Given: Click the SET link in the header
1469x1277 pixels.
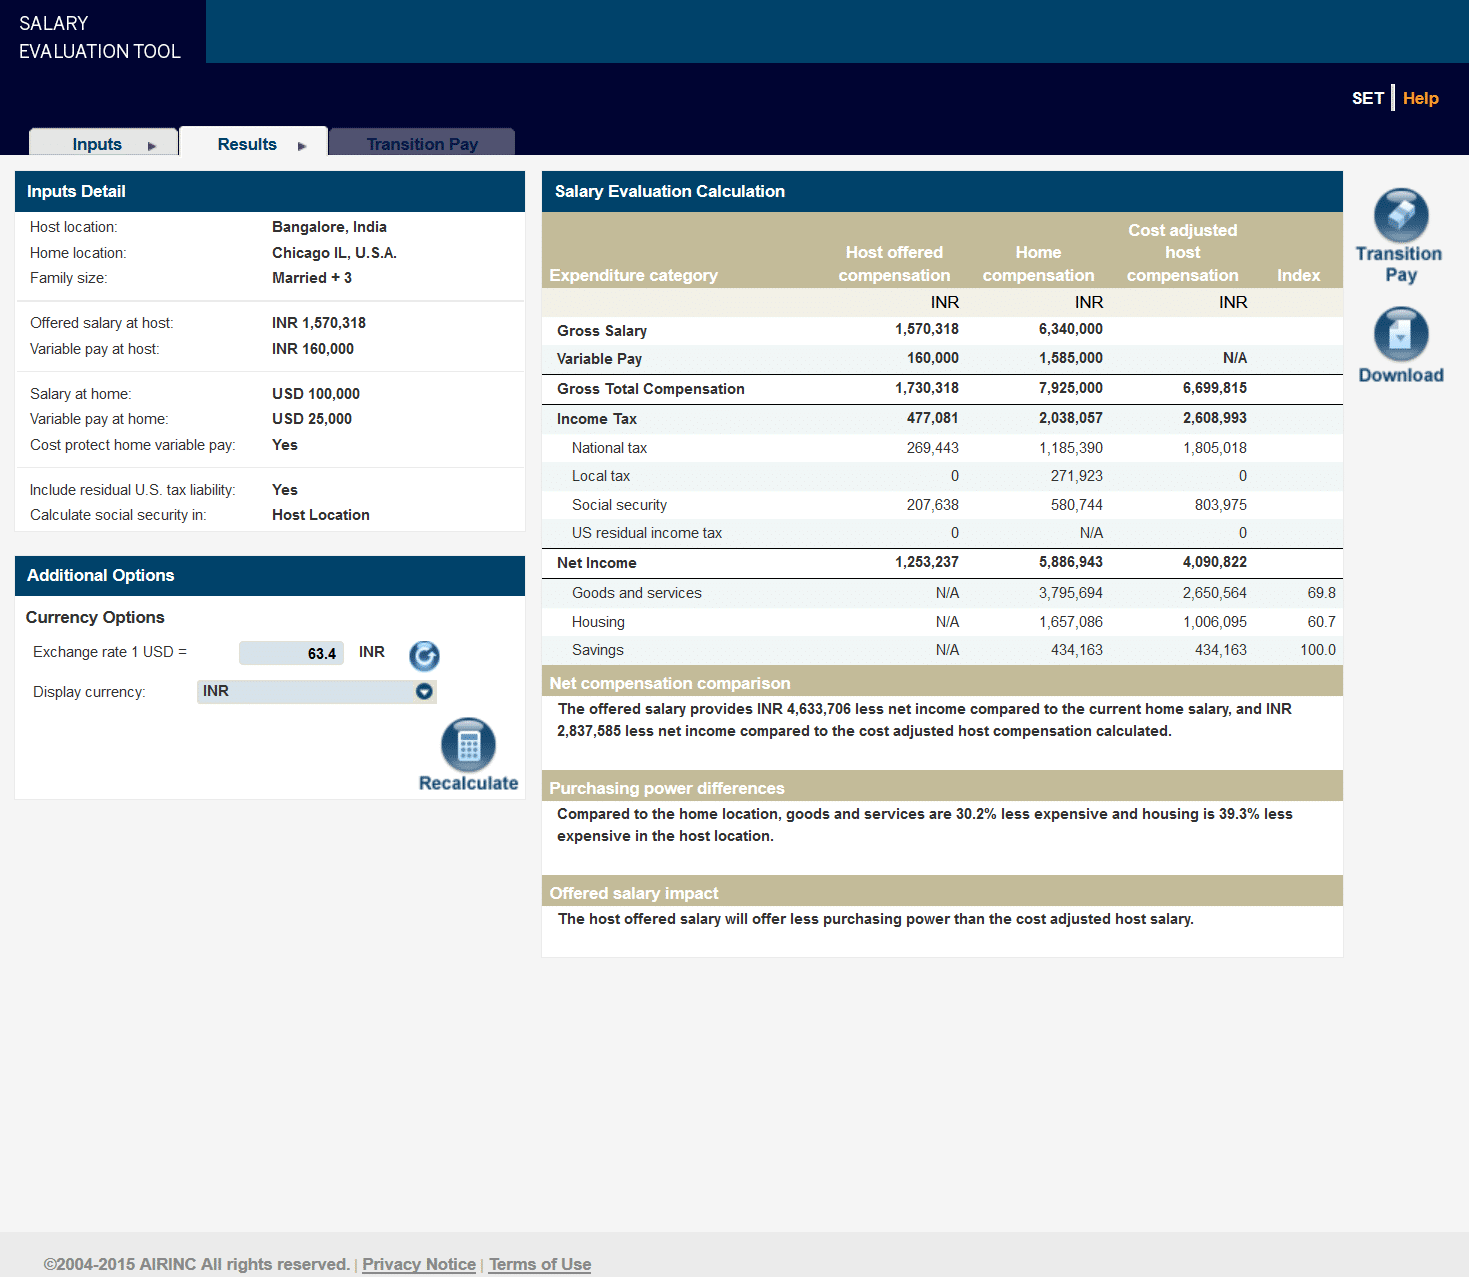Looking at the screenshot, I should click(x=1367, y=98).
